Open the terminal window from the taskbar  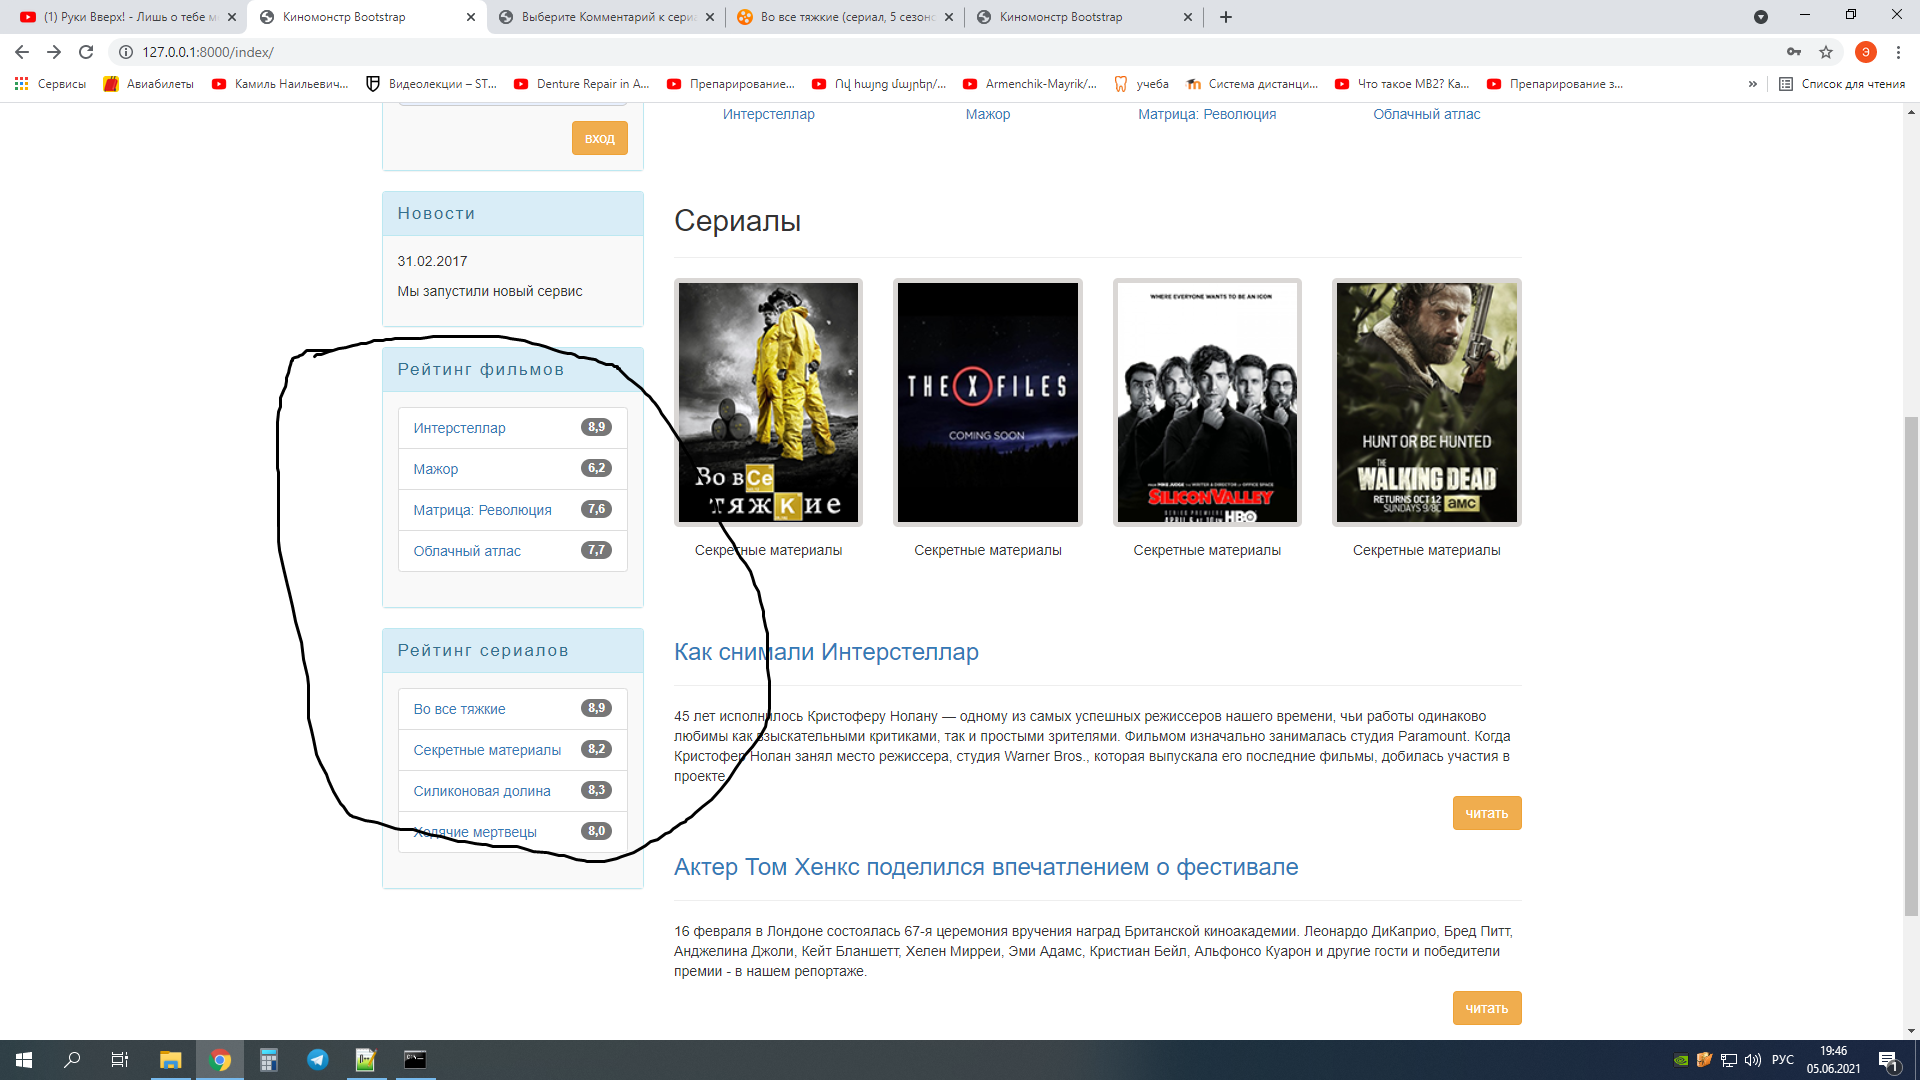pyautogui.click(x=415, y=1060)
